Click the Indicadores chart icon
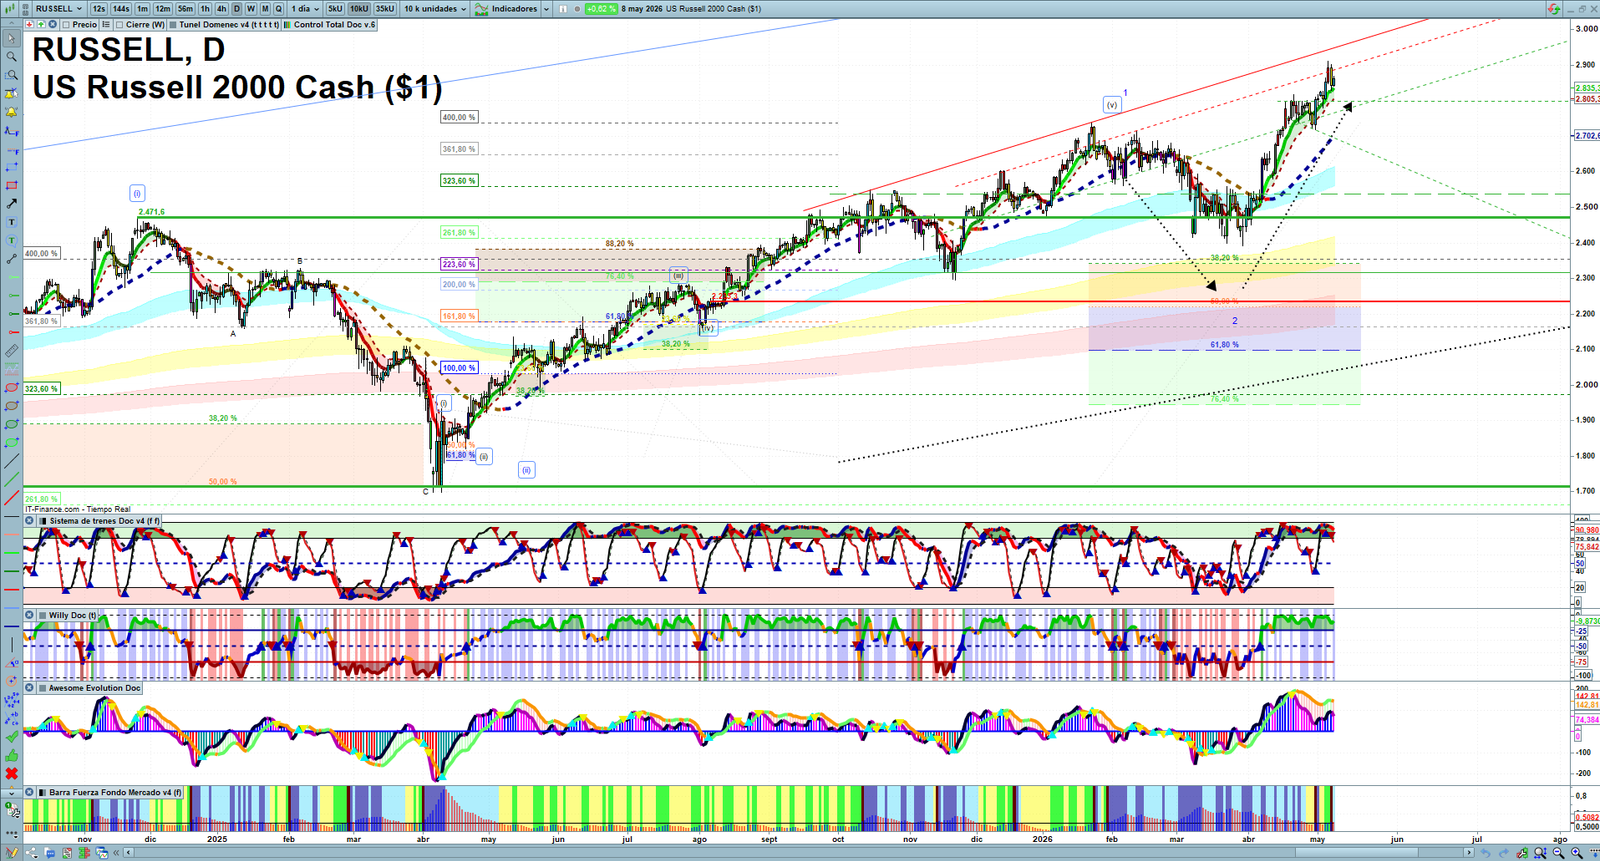 coord(482,8)
